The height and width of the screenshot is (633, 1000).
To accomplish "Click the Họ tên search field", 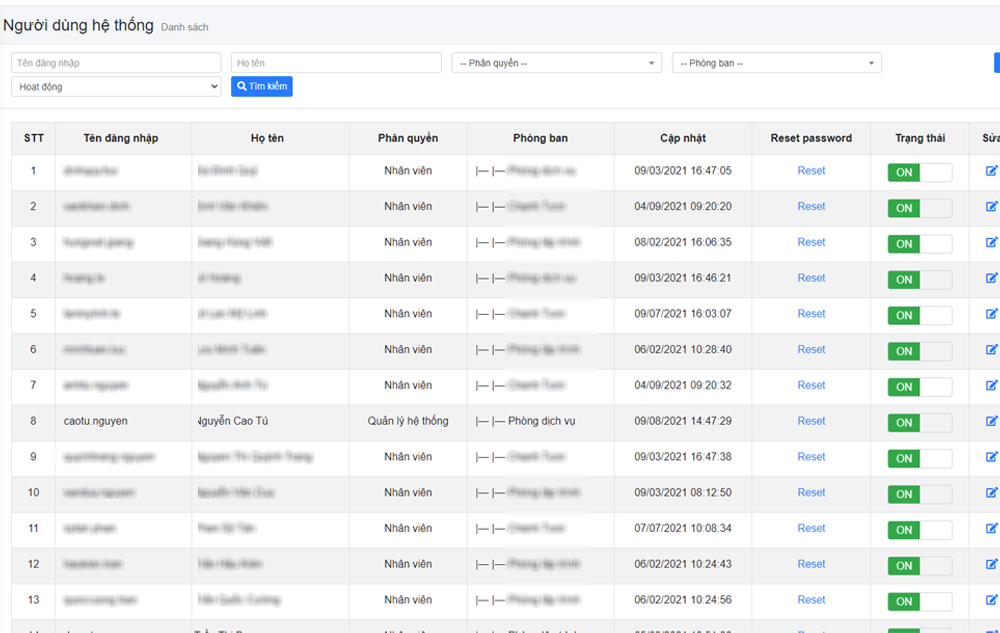I will click(x=336, y=63).
